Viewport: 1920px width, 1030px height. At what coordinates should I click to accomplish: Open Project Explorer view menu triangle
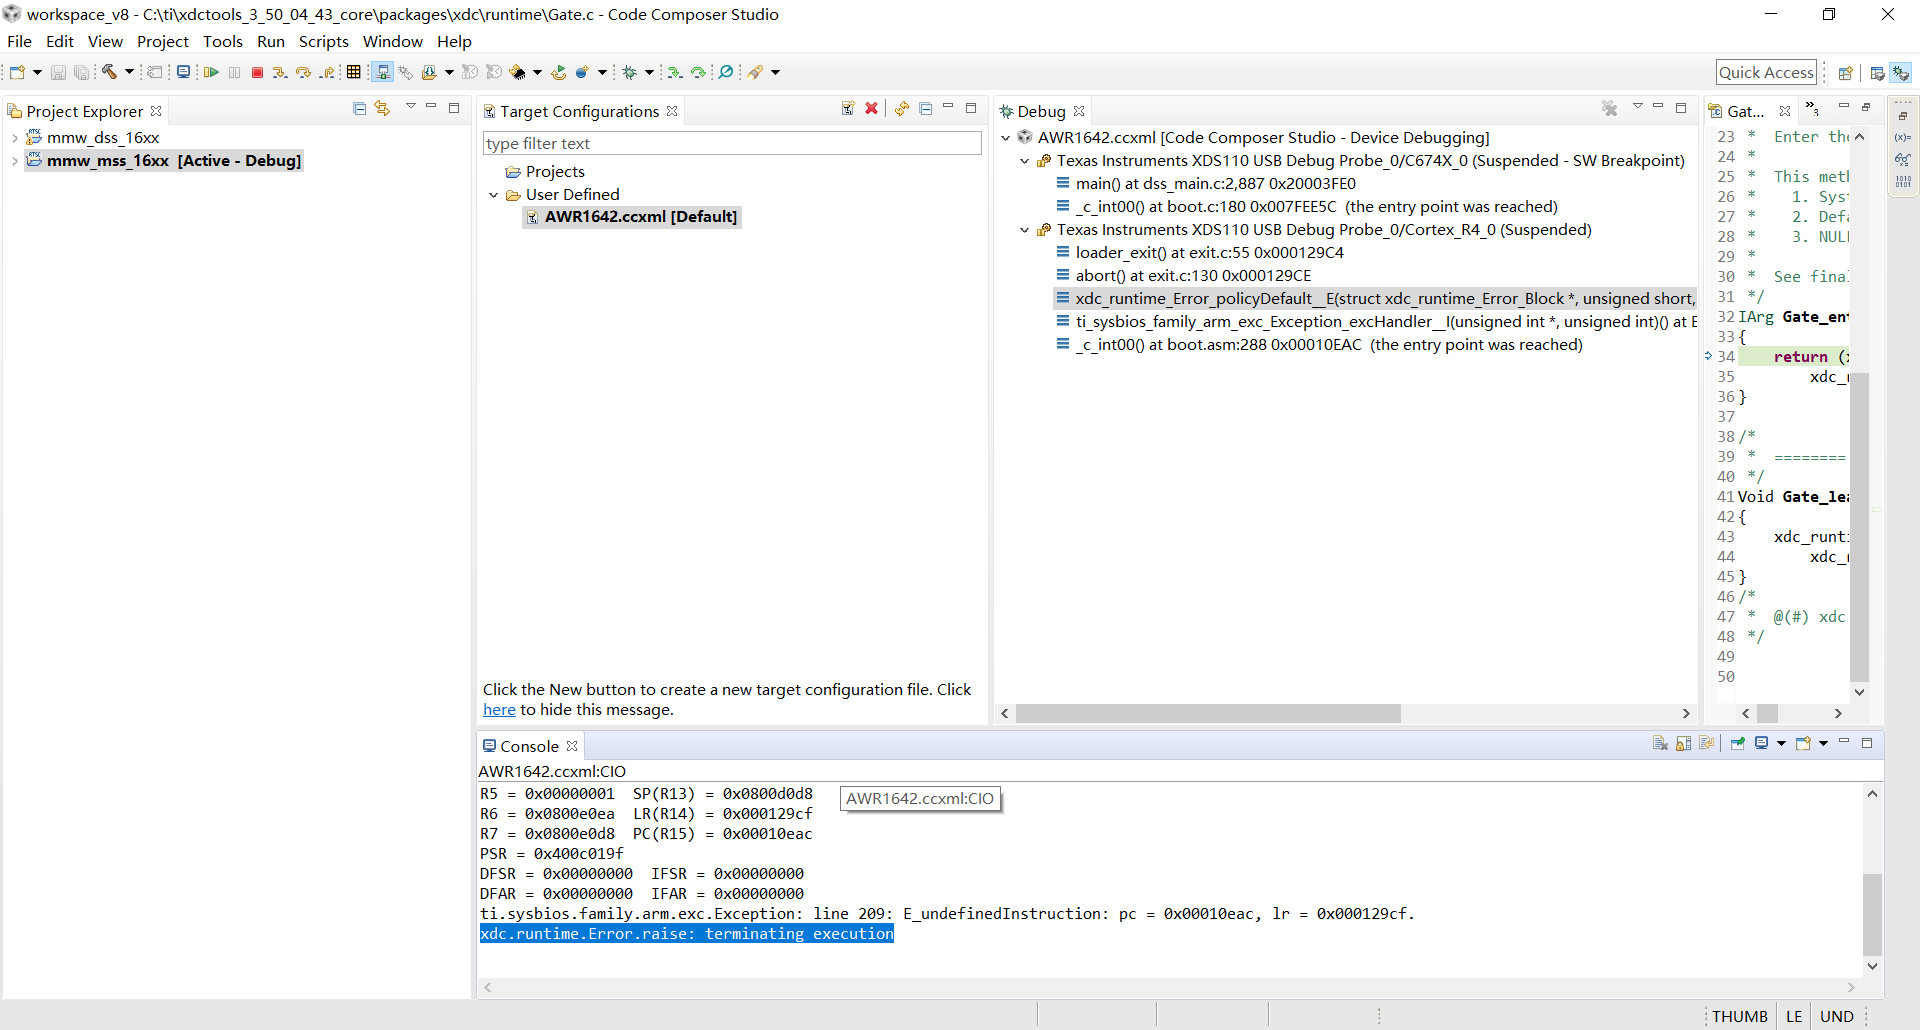(410, 107)
